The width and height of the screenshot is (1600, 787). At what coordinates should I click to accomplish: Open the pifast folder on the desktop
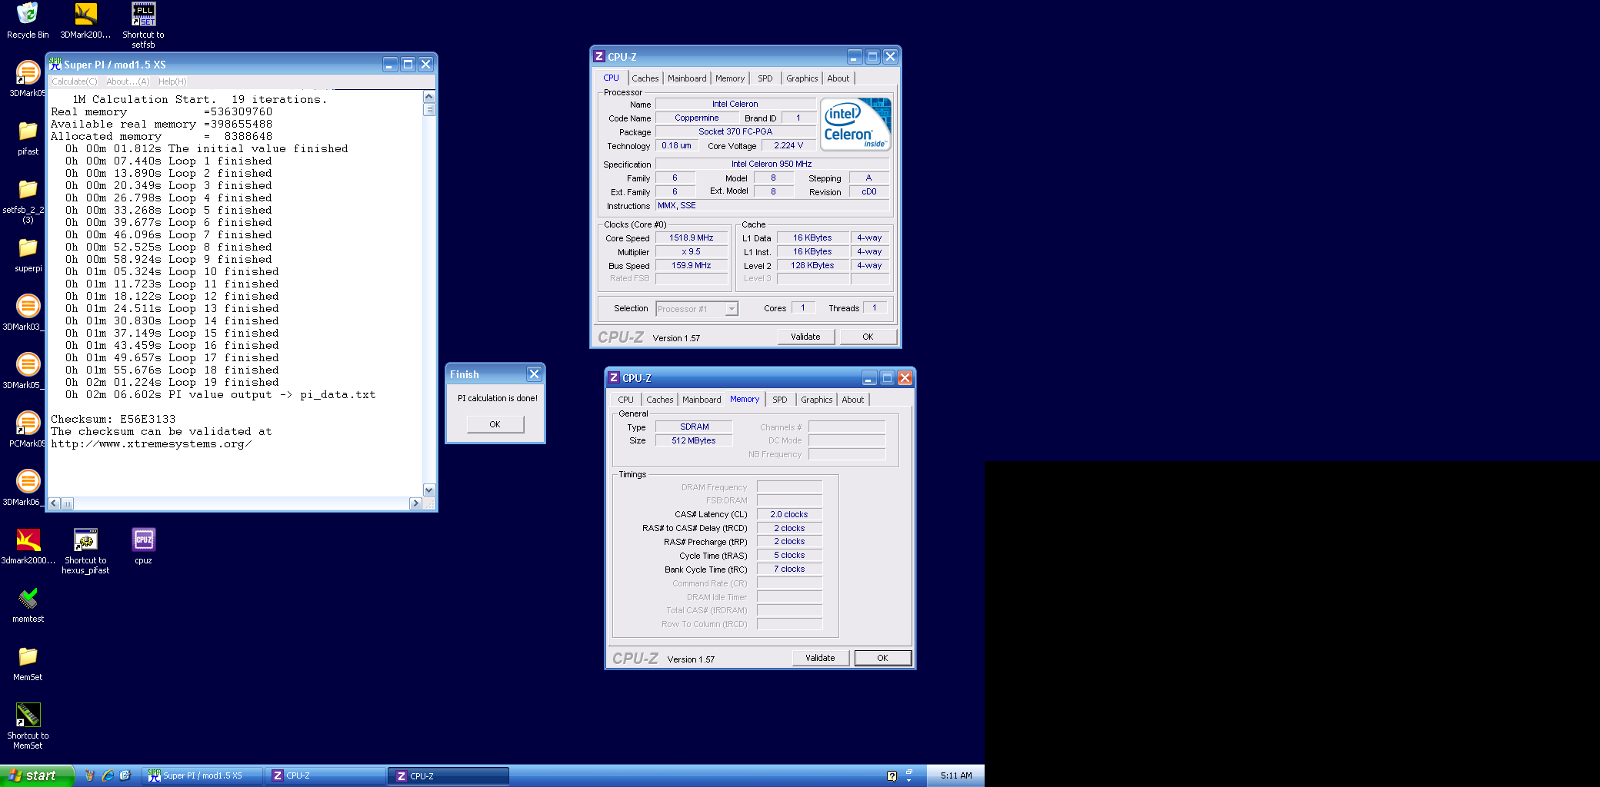[28, 137]
